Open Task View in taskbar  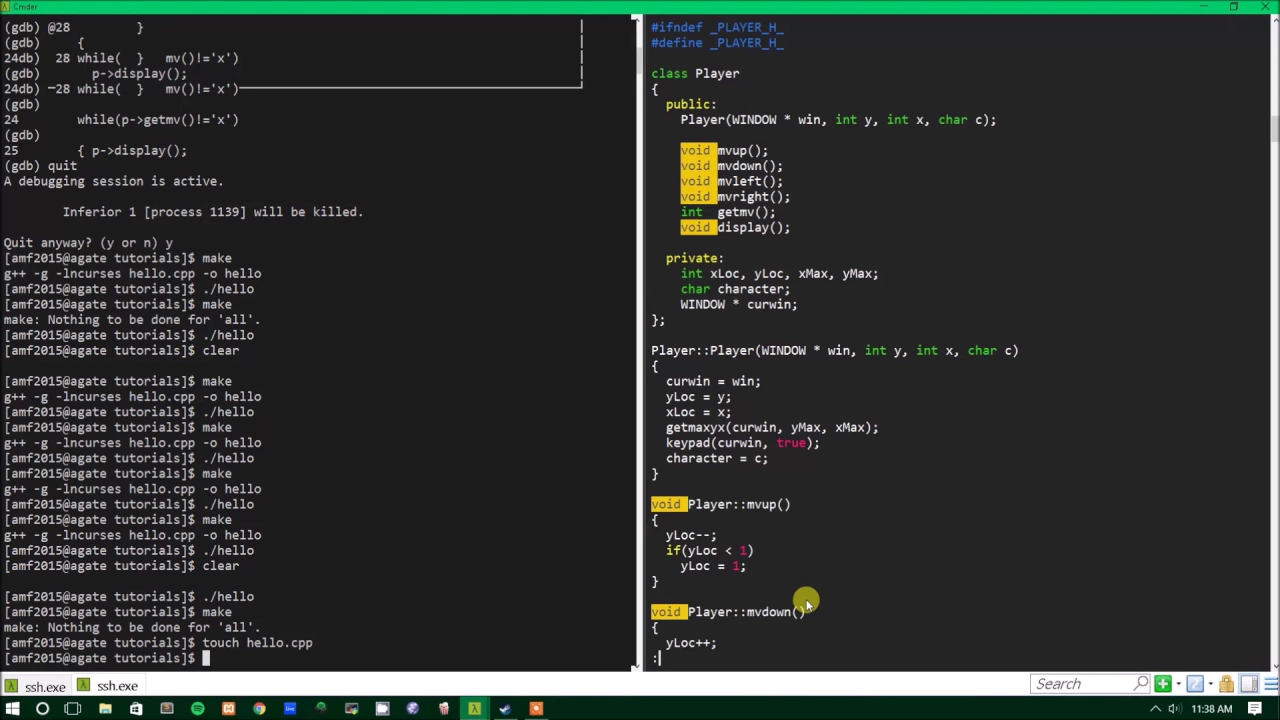[73, 709]
